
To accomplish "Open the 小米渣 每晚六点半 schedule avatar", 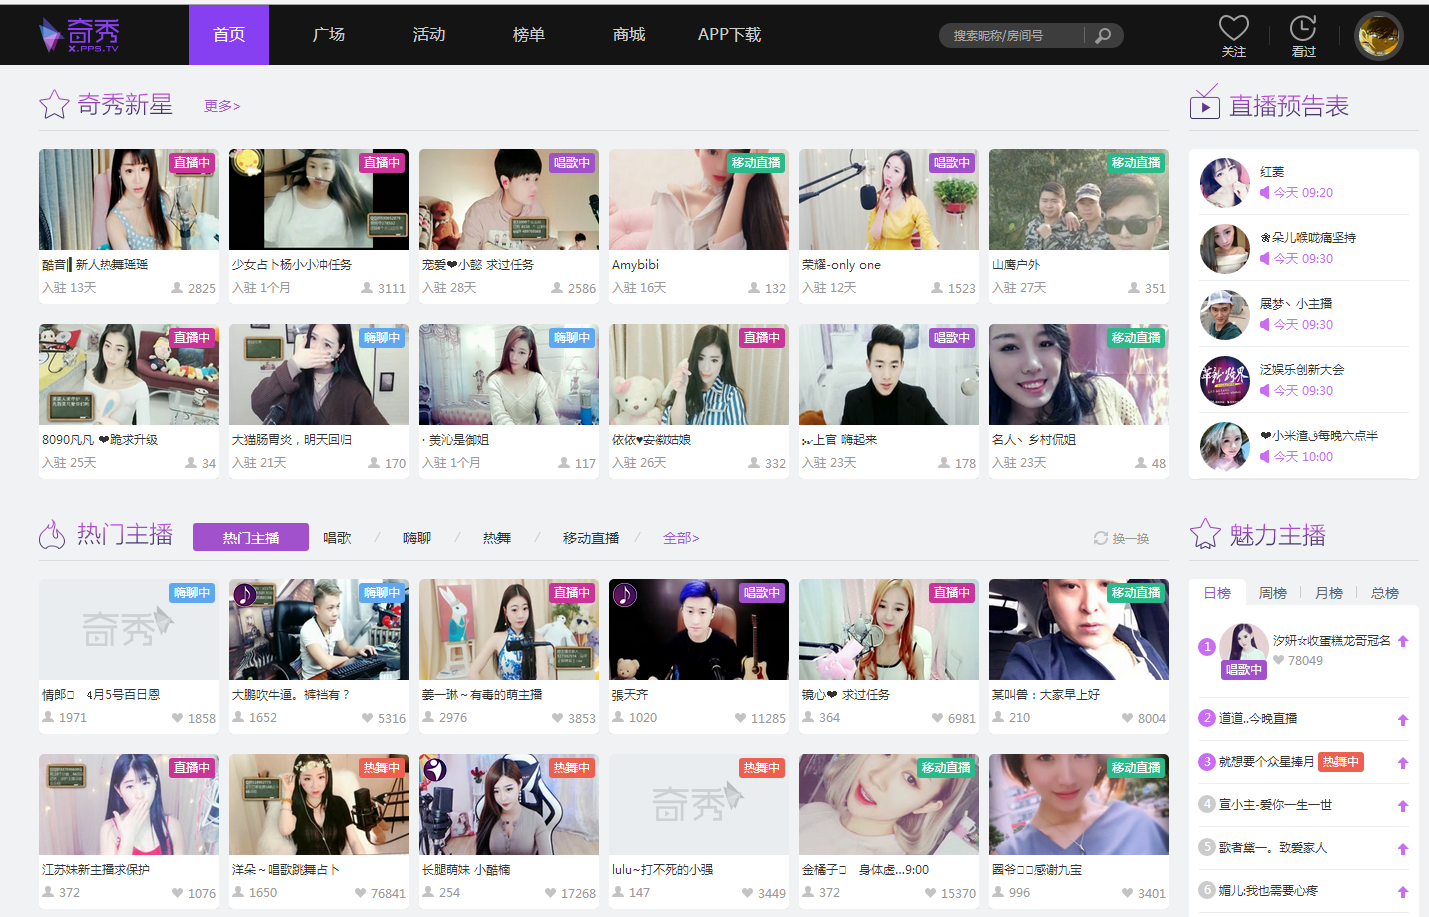I will click(x=1225, y=447).
